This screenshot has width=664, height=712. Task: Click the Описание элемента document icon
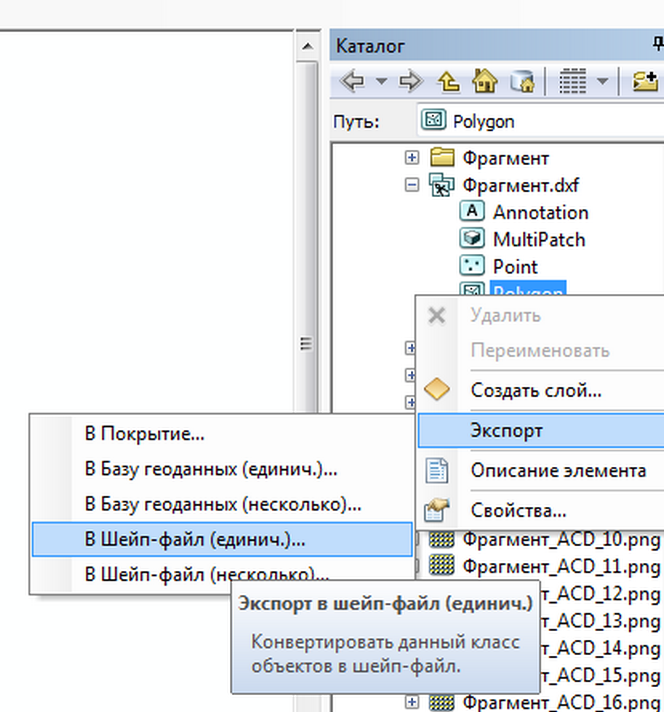tap(437, 470)
